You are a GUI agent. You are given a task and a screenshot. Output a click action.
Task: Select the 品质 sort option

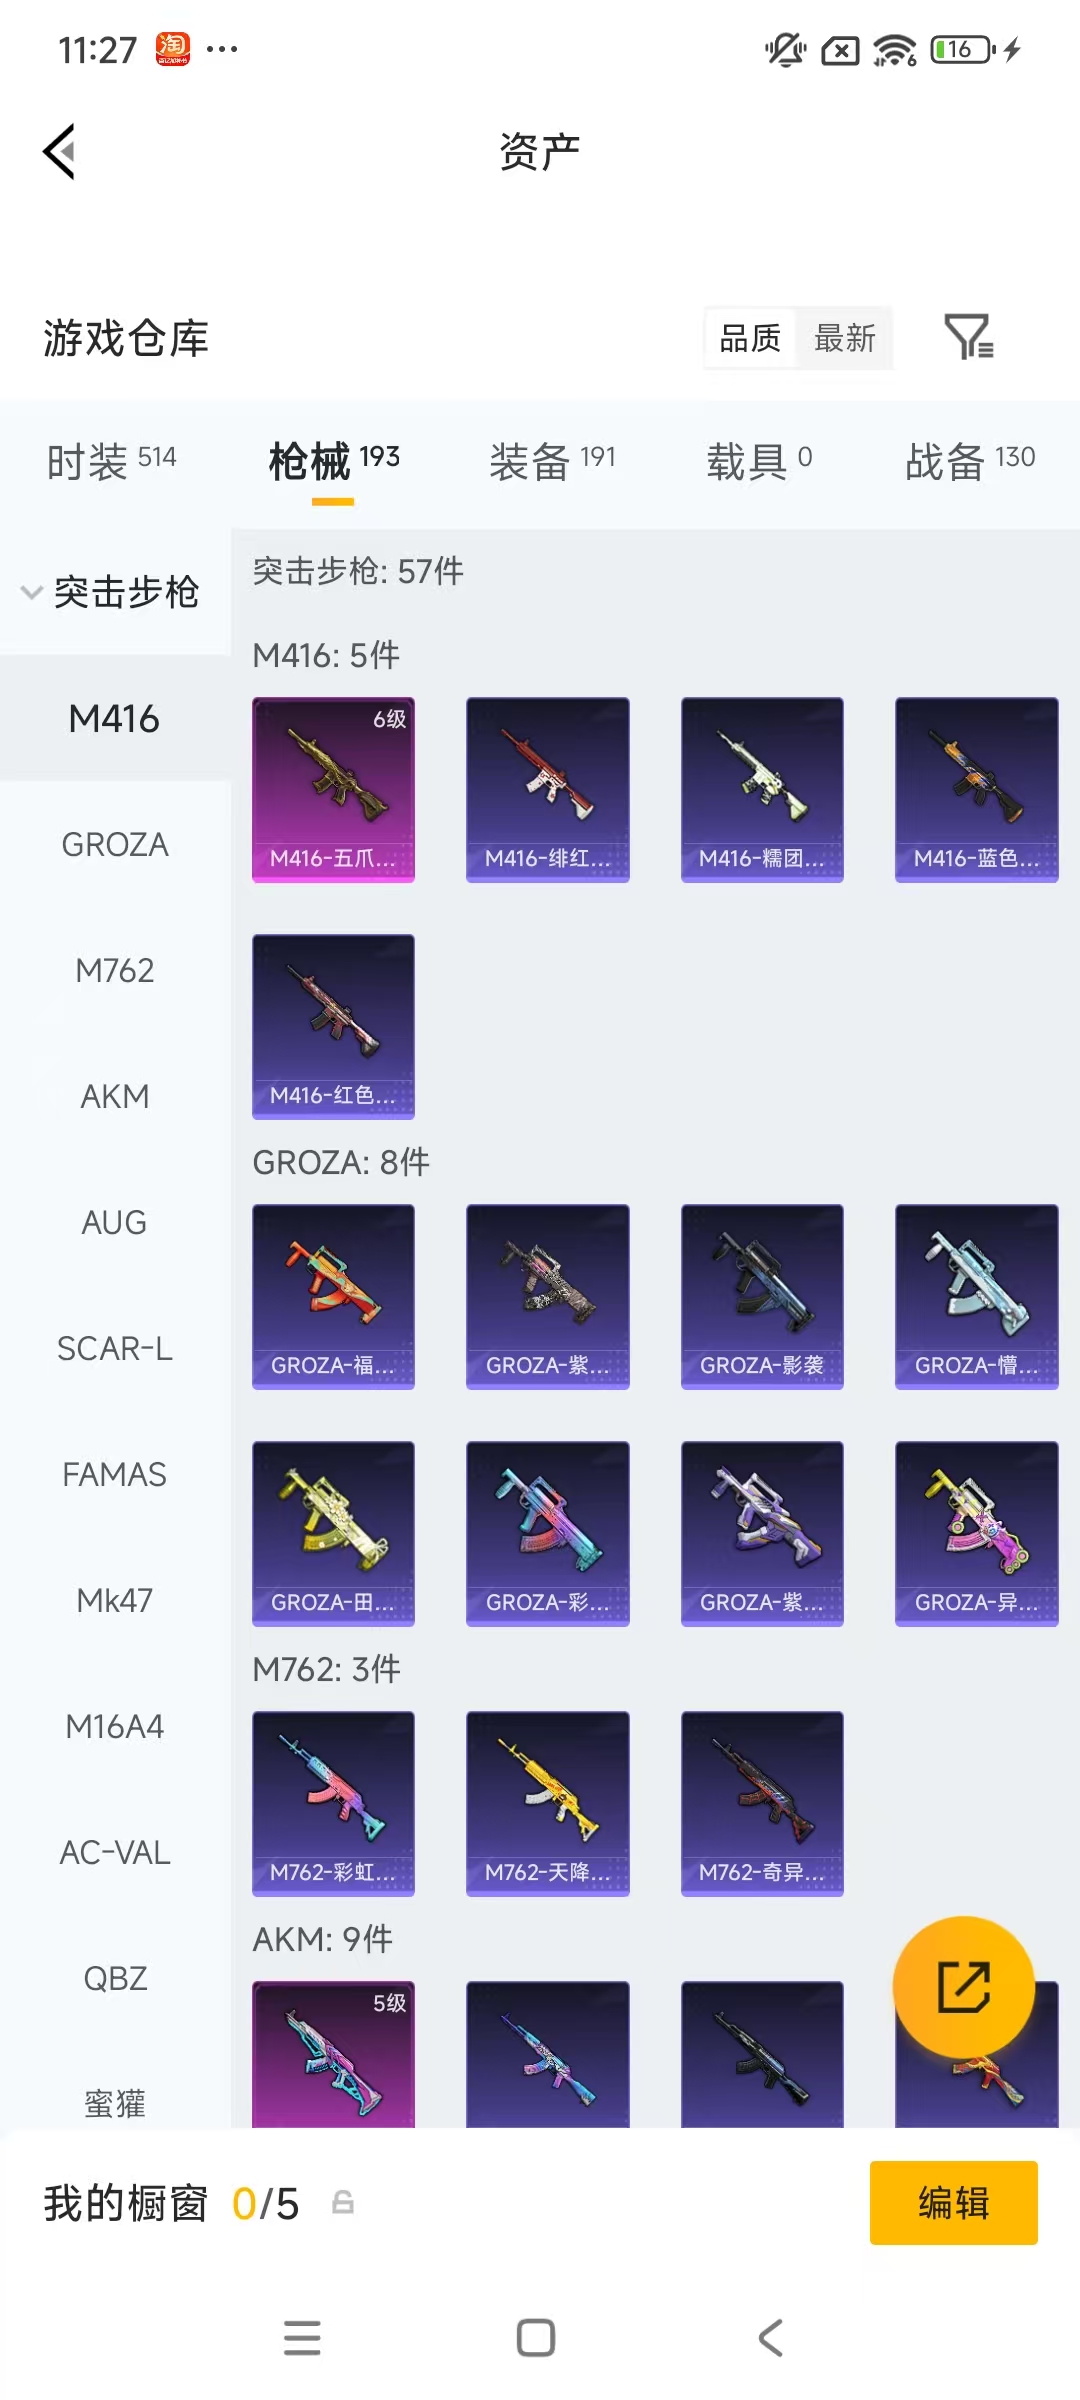[750, 338]
